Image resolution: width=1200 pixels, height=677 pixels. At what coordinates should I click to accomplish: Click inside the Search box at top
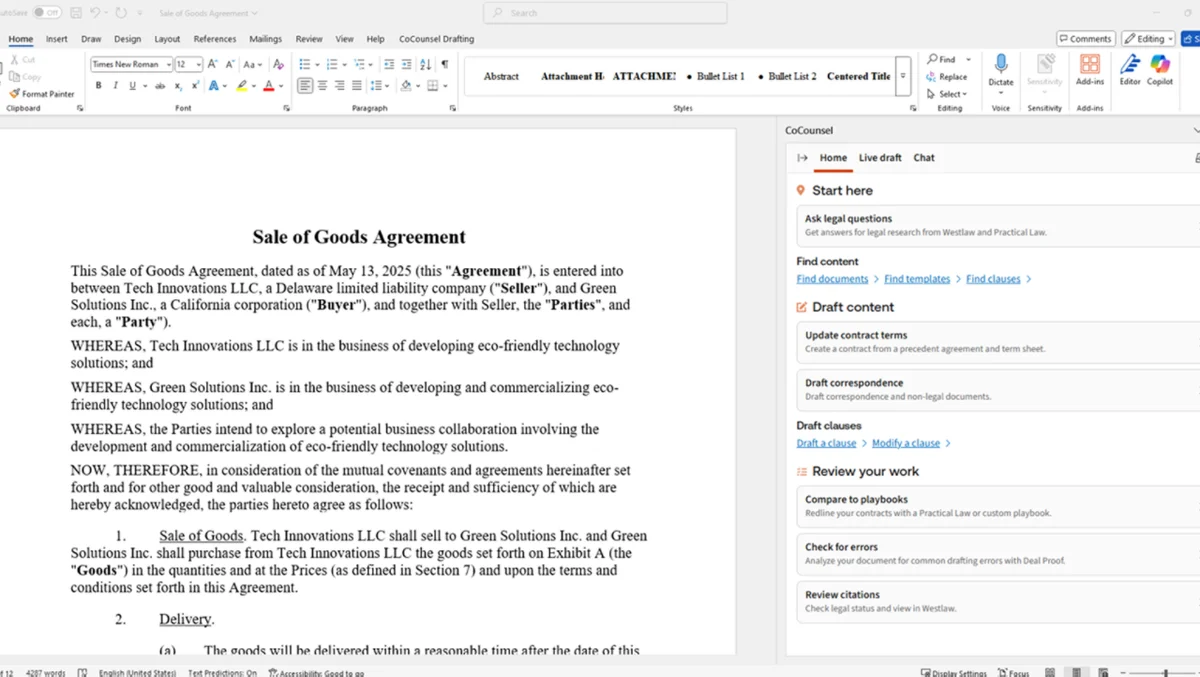[x=604, y=13]
